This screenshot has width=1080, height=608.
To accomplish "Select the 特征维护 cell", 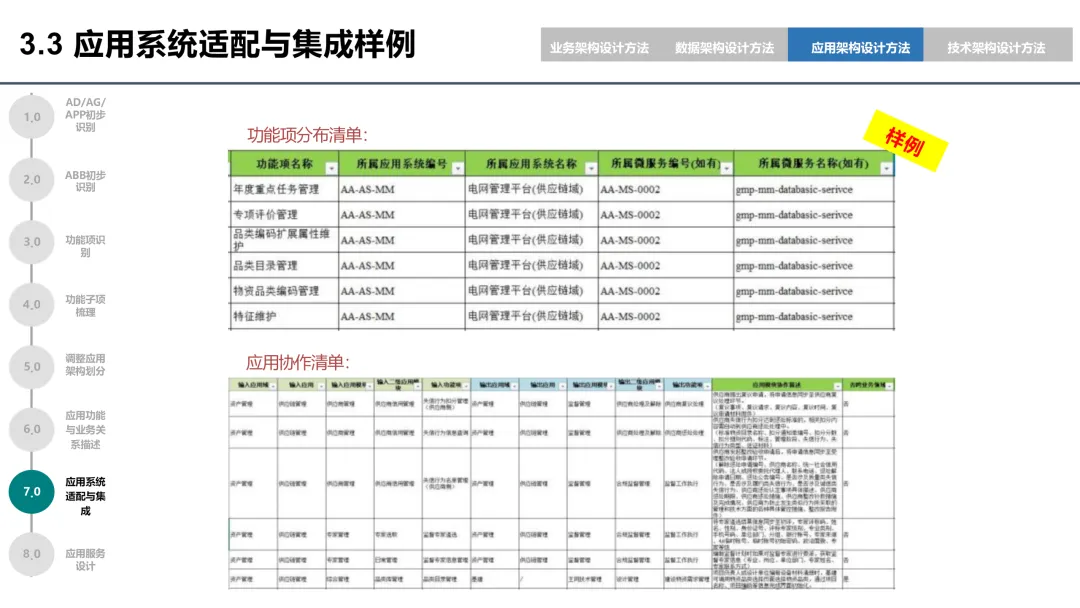I will (284, 316).
